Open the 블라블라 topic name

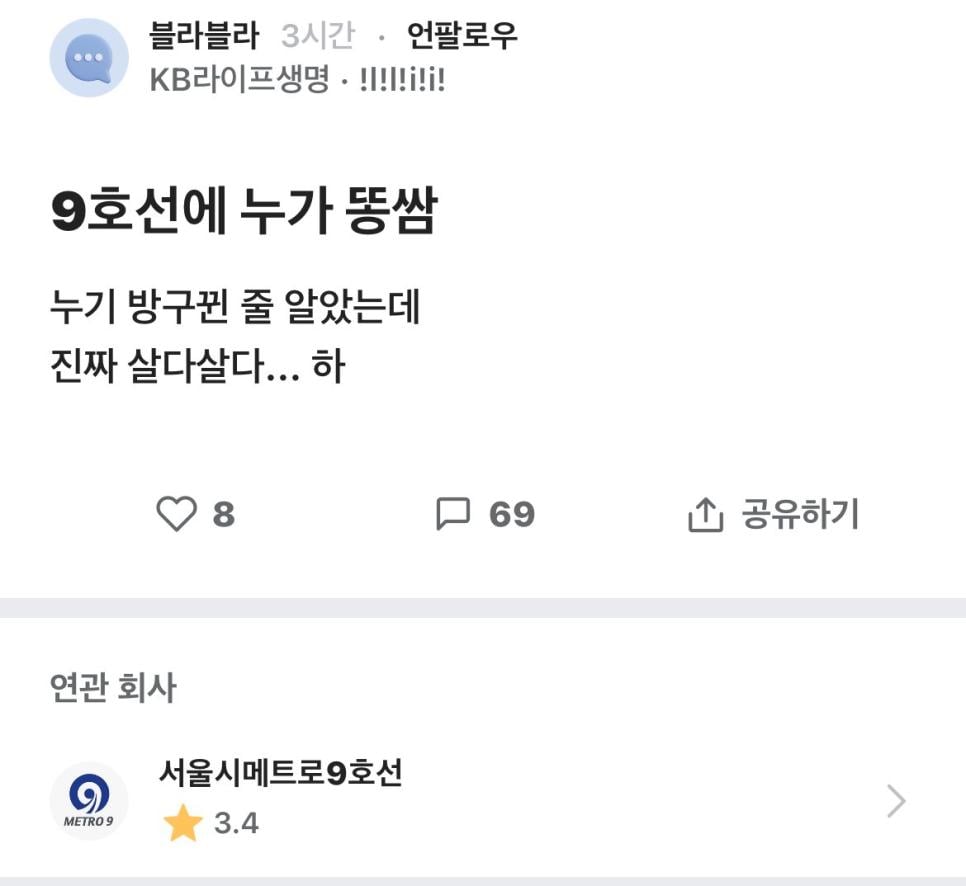point(204,37)
